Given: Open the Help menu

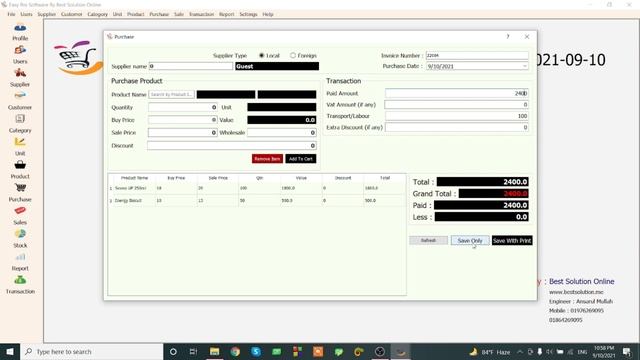Looking at the screenshot, I should coord(268,14).
